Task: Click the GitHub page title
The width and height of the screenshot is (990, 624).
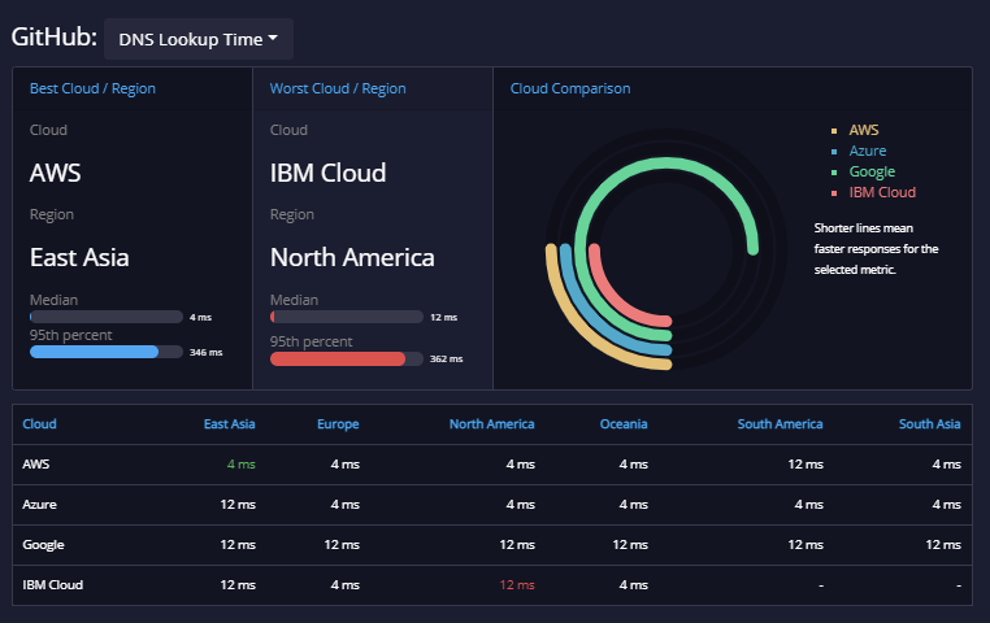Action: point(54,37)
